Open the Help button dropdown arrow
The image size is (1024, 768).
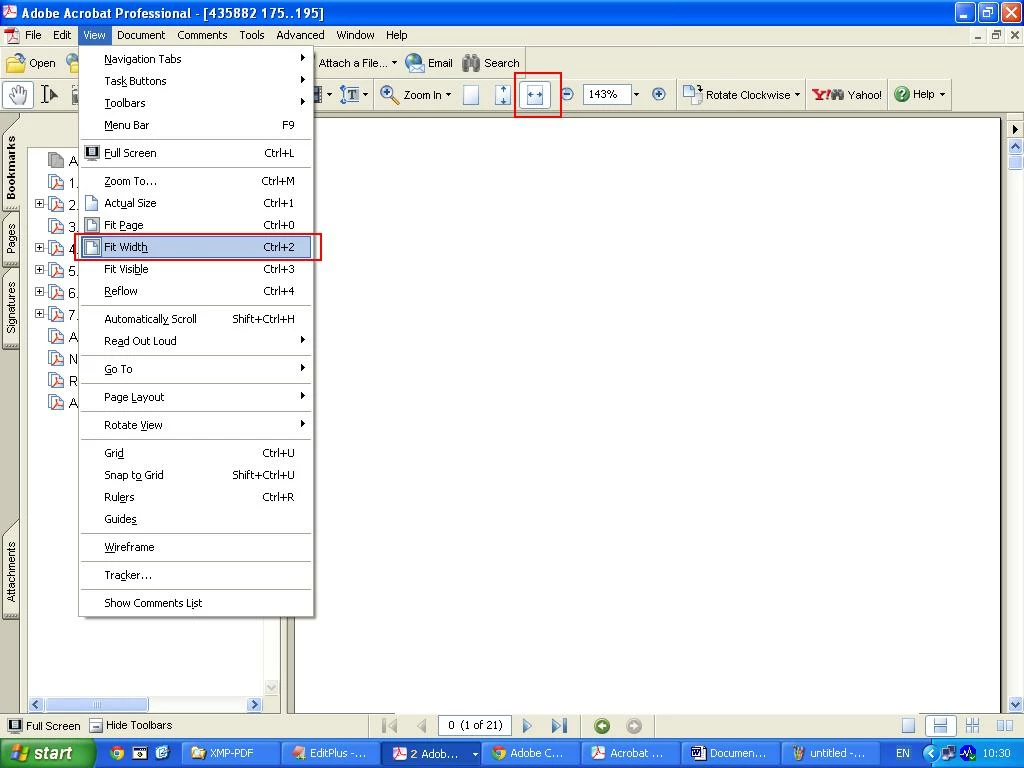click(942, 95)
